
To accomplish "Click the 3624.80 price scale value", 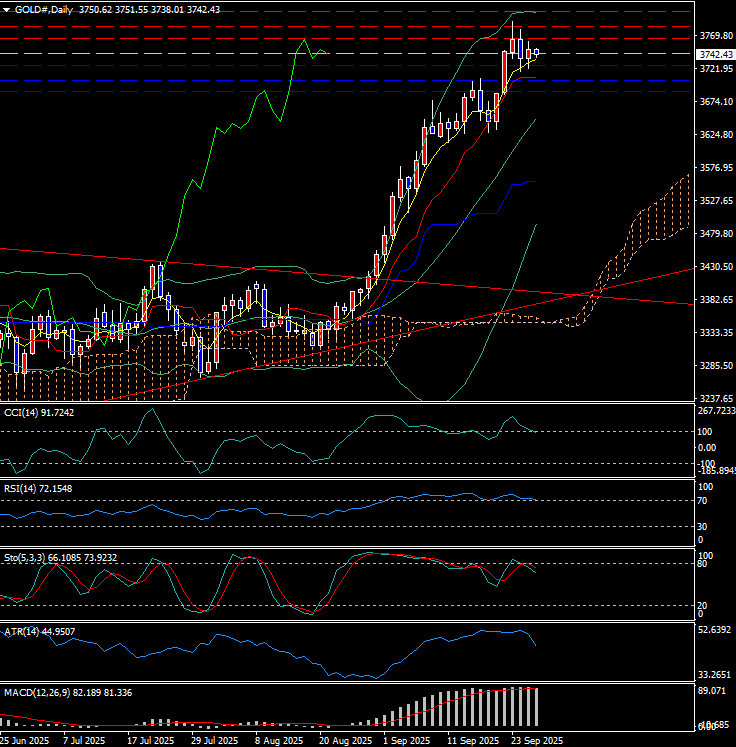I will pos(716,135).
